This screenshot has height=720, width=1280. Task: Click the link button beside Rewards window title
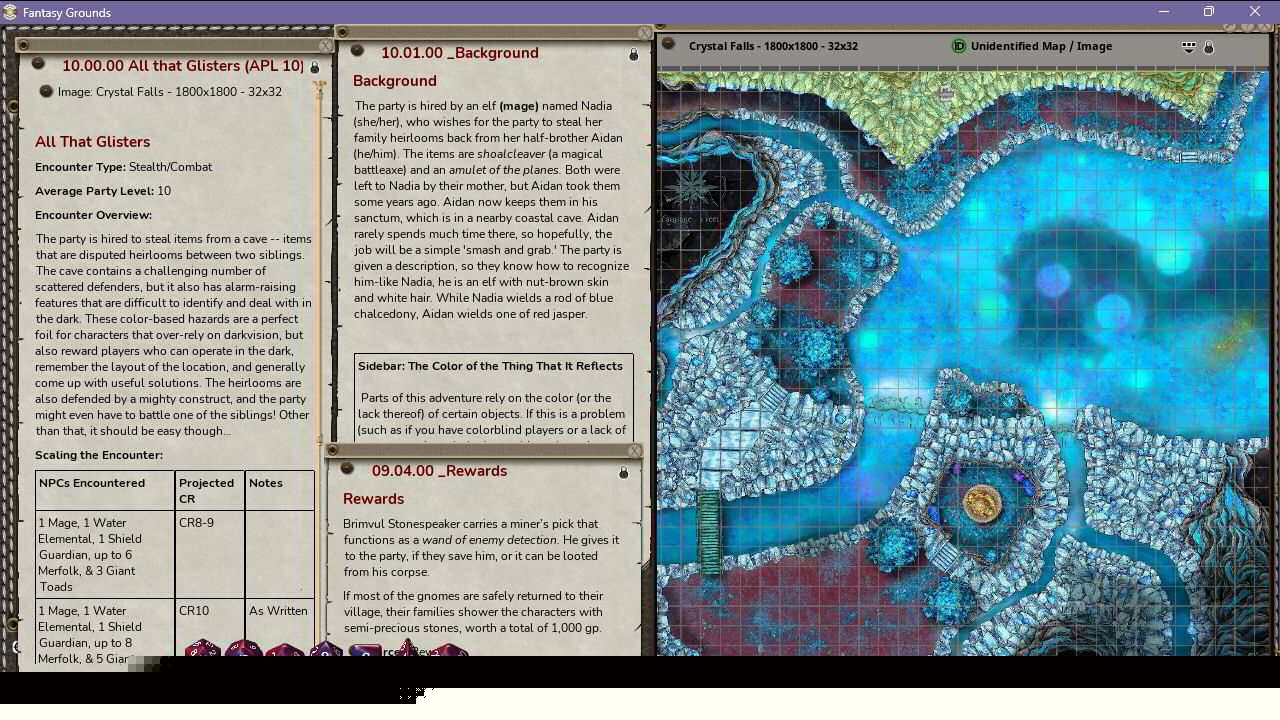click(x=348, y=469)
